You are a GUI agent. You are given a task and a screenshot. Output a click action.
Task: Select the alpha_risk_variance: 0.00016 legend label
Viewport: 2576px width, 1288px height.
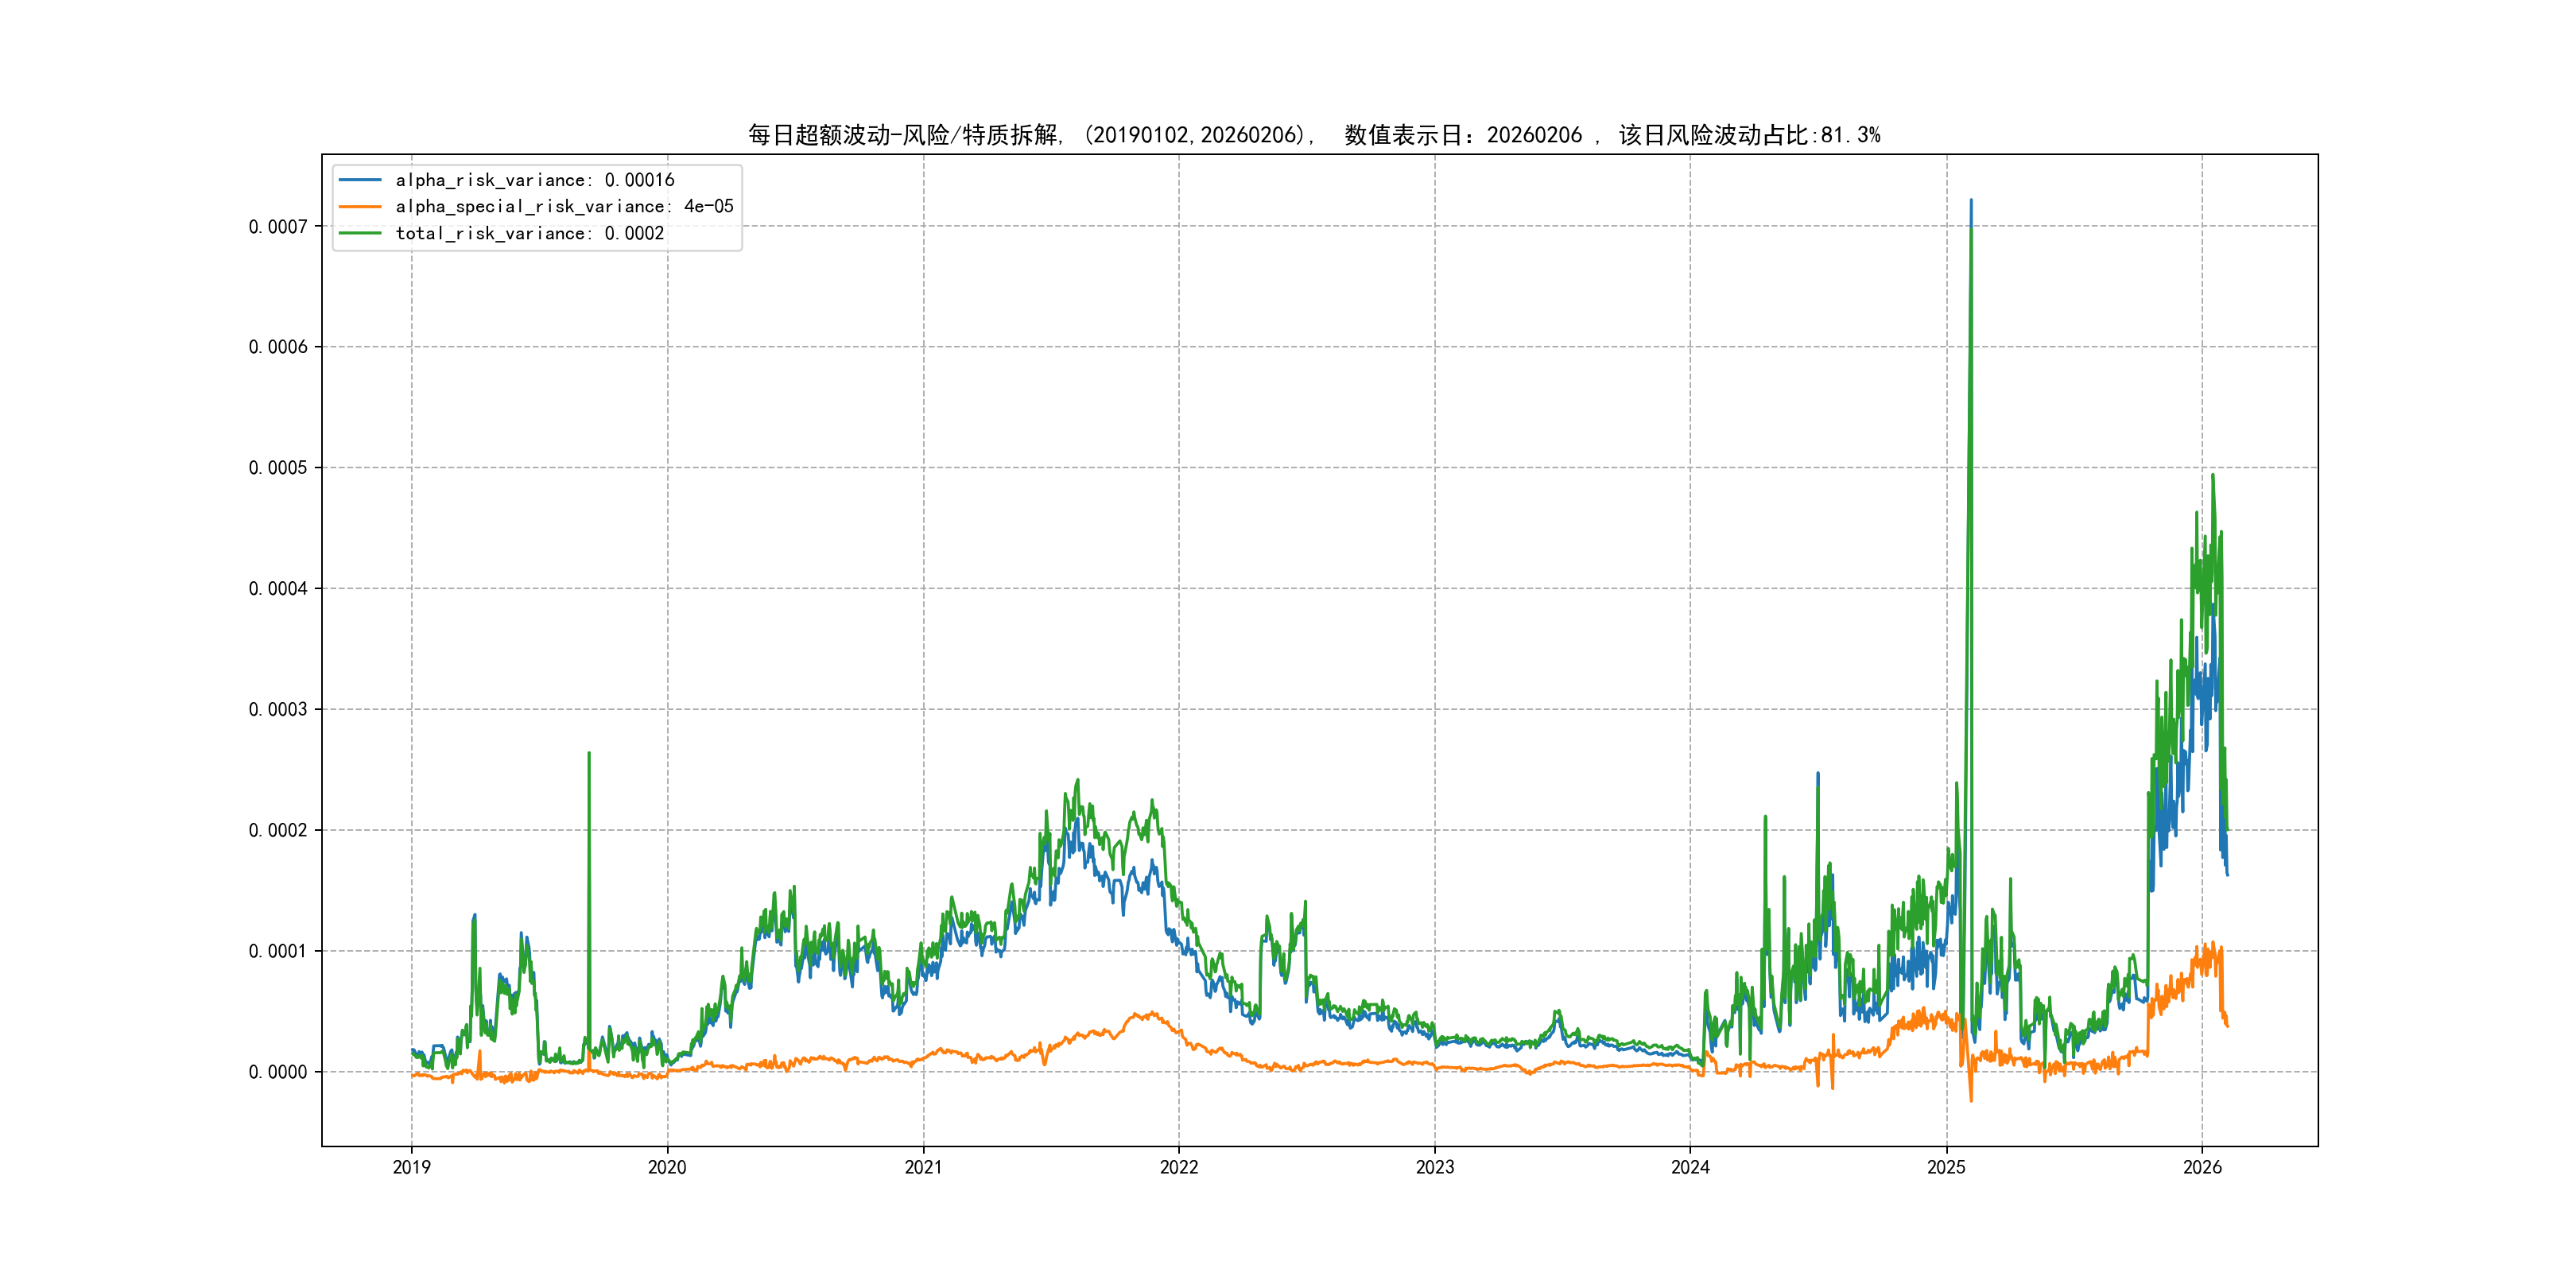[x=535, y=180]
